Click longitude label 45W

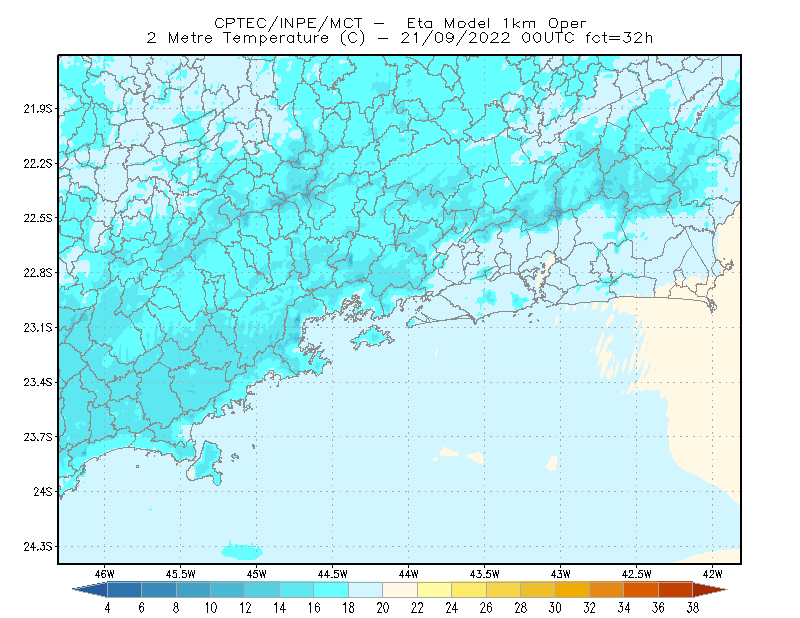[x=257, y=574]
